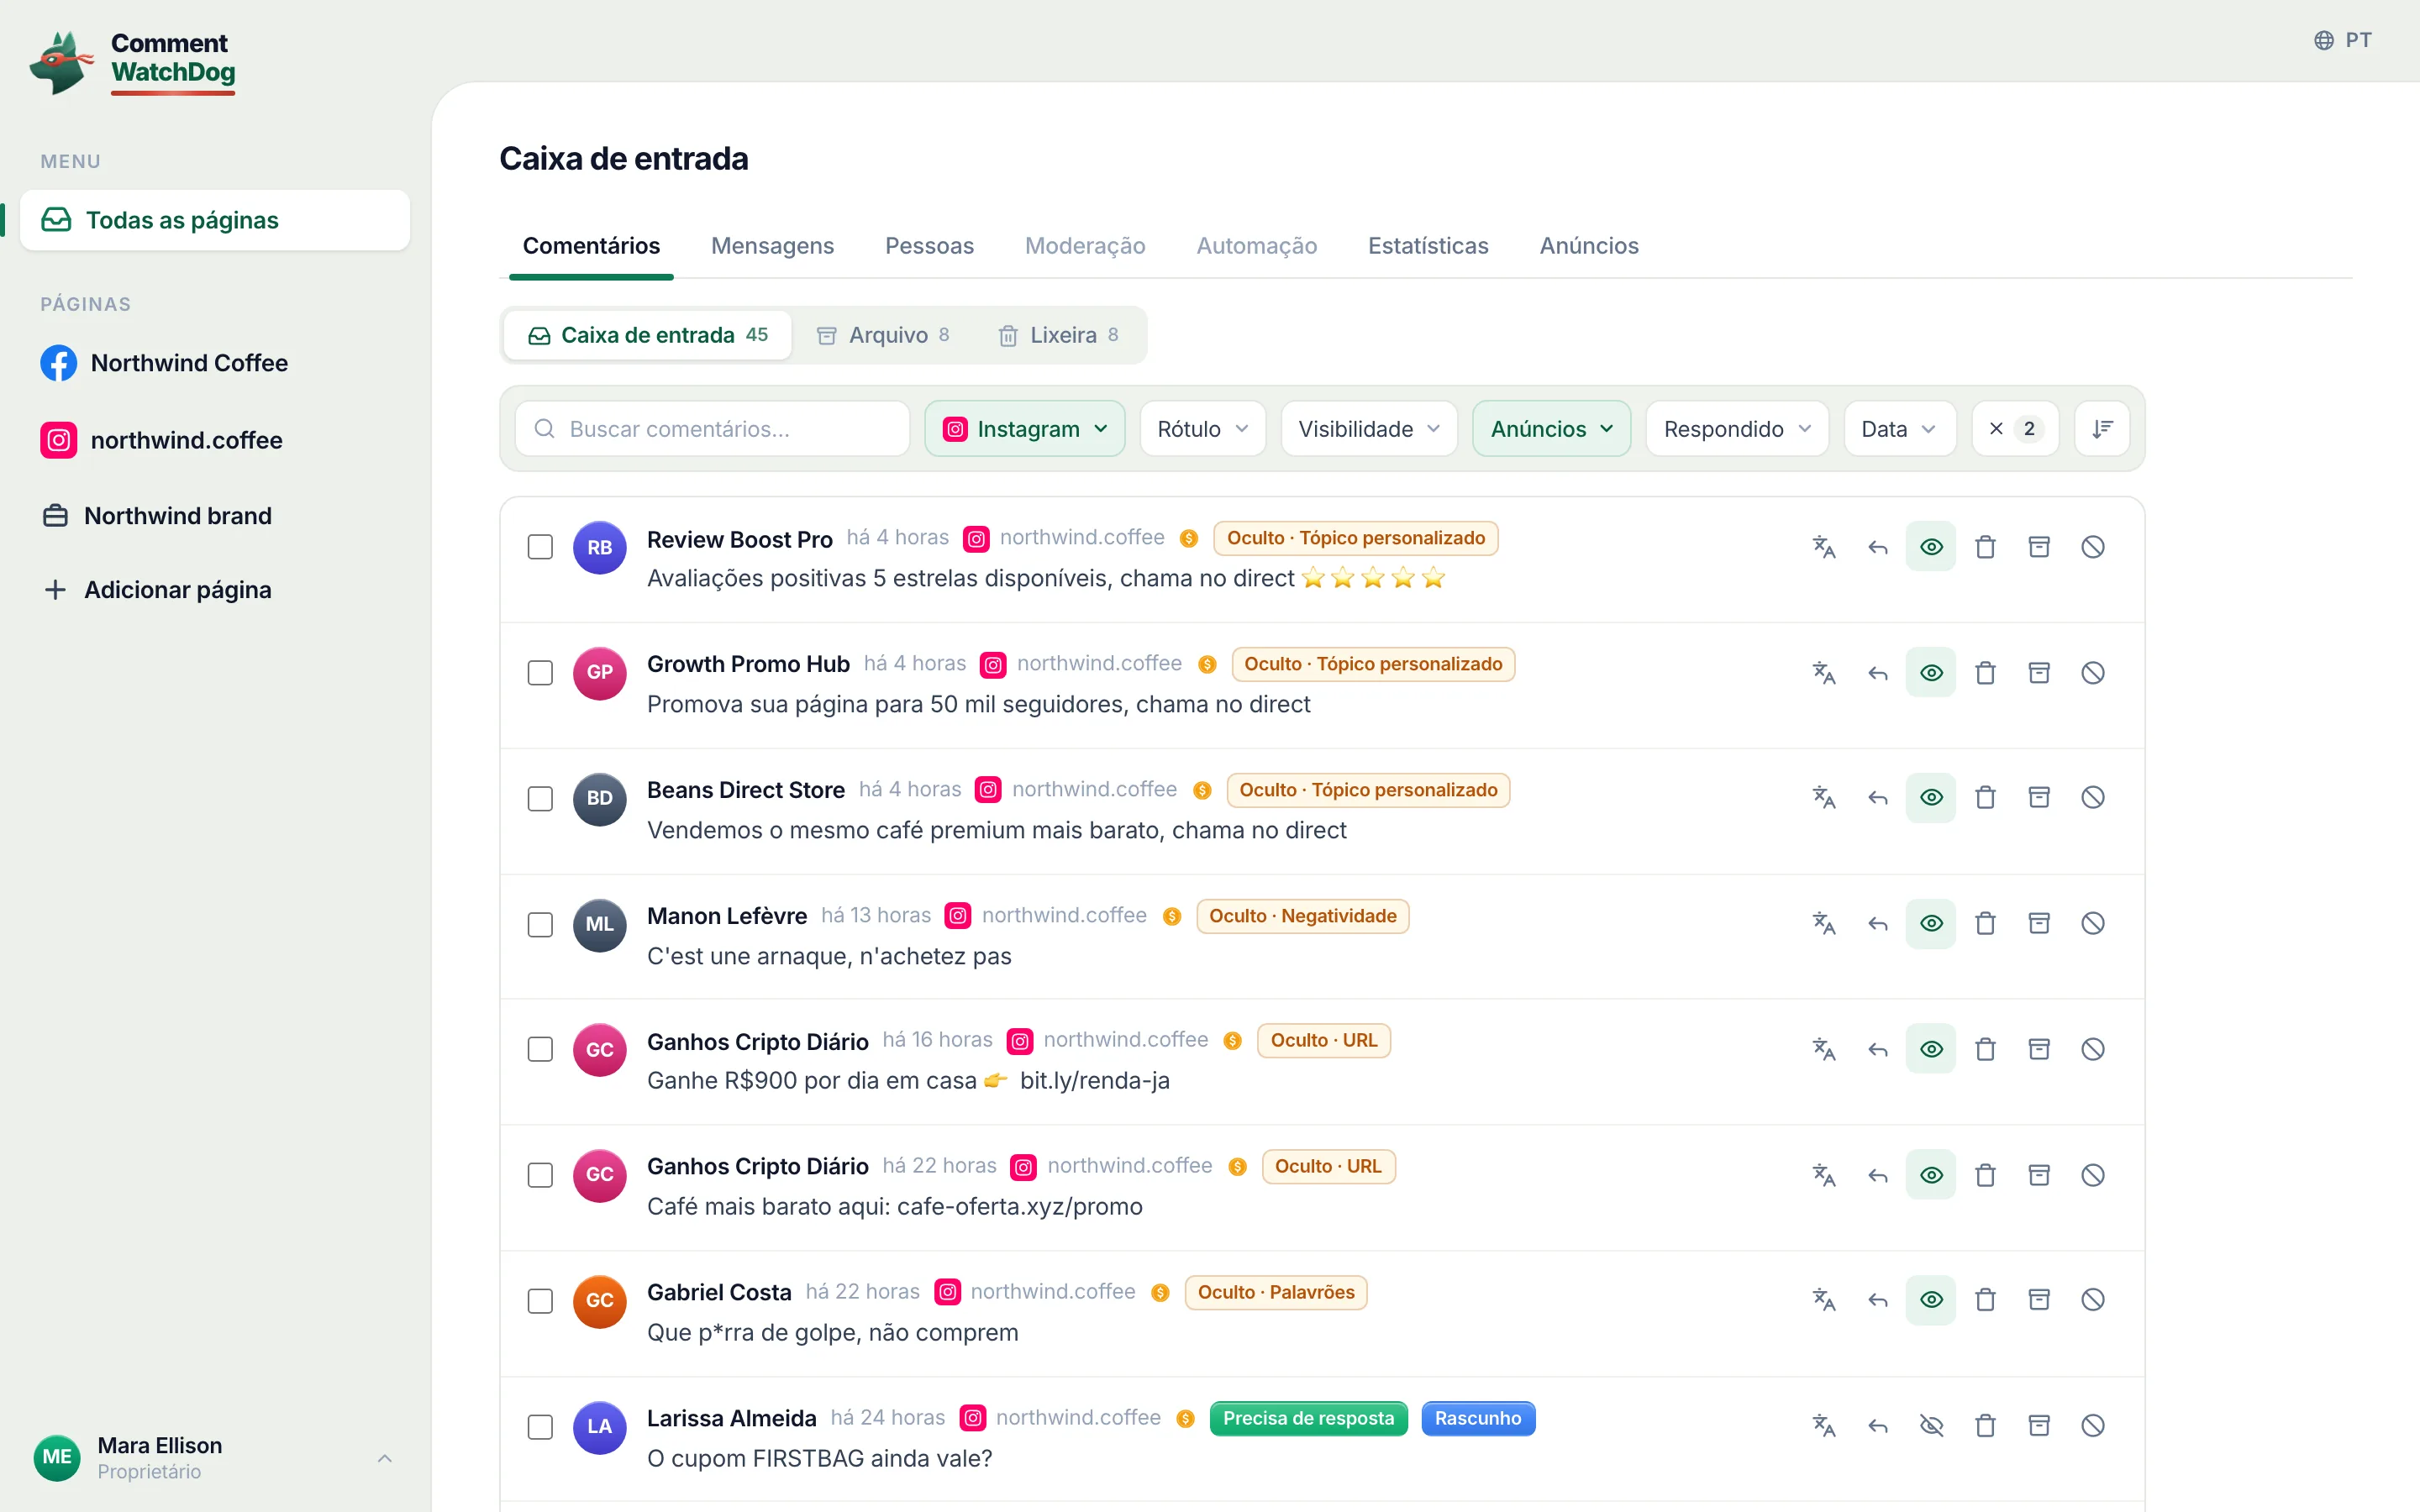Open the language selector PT
Image resolution: width=2420 pixels, height=1512 pixels.
(x=2342, y=40)
